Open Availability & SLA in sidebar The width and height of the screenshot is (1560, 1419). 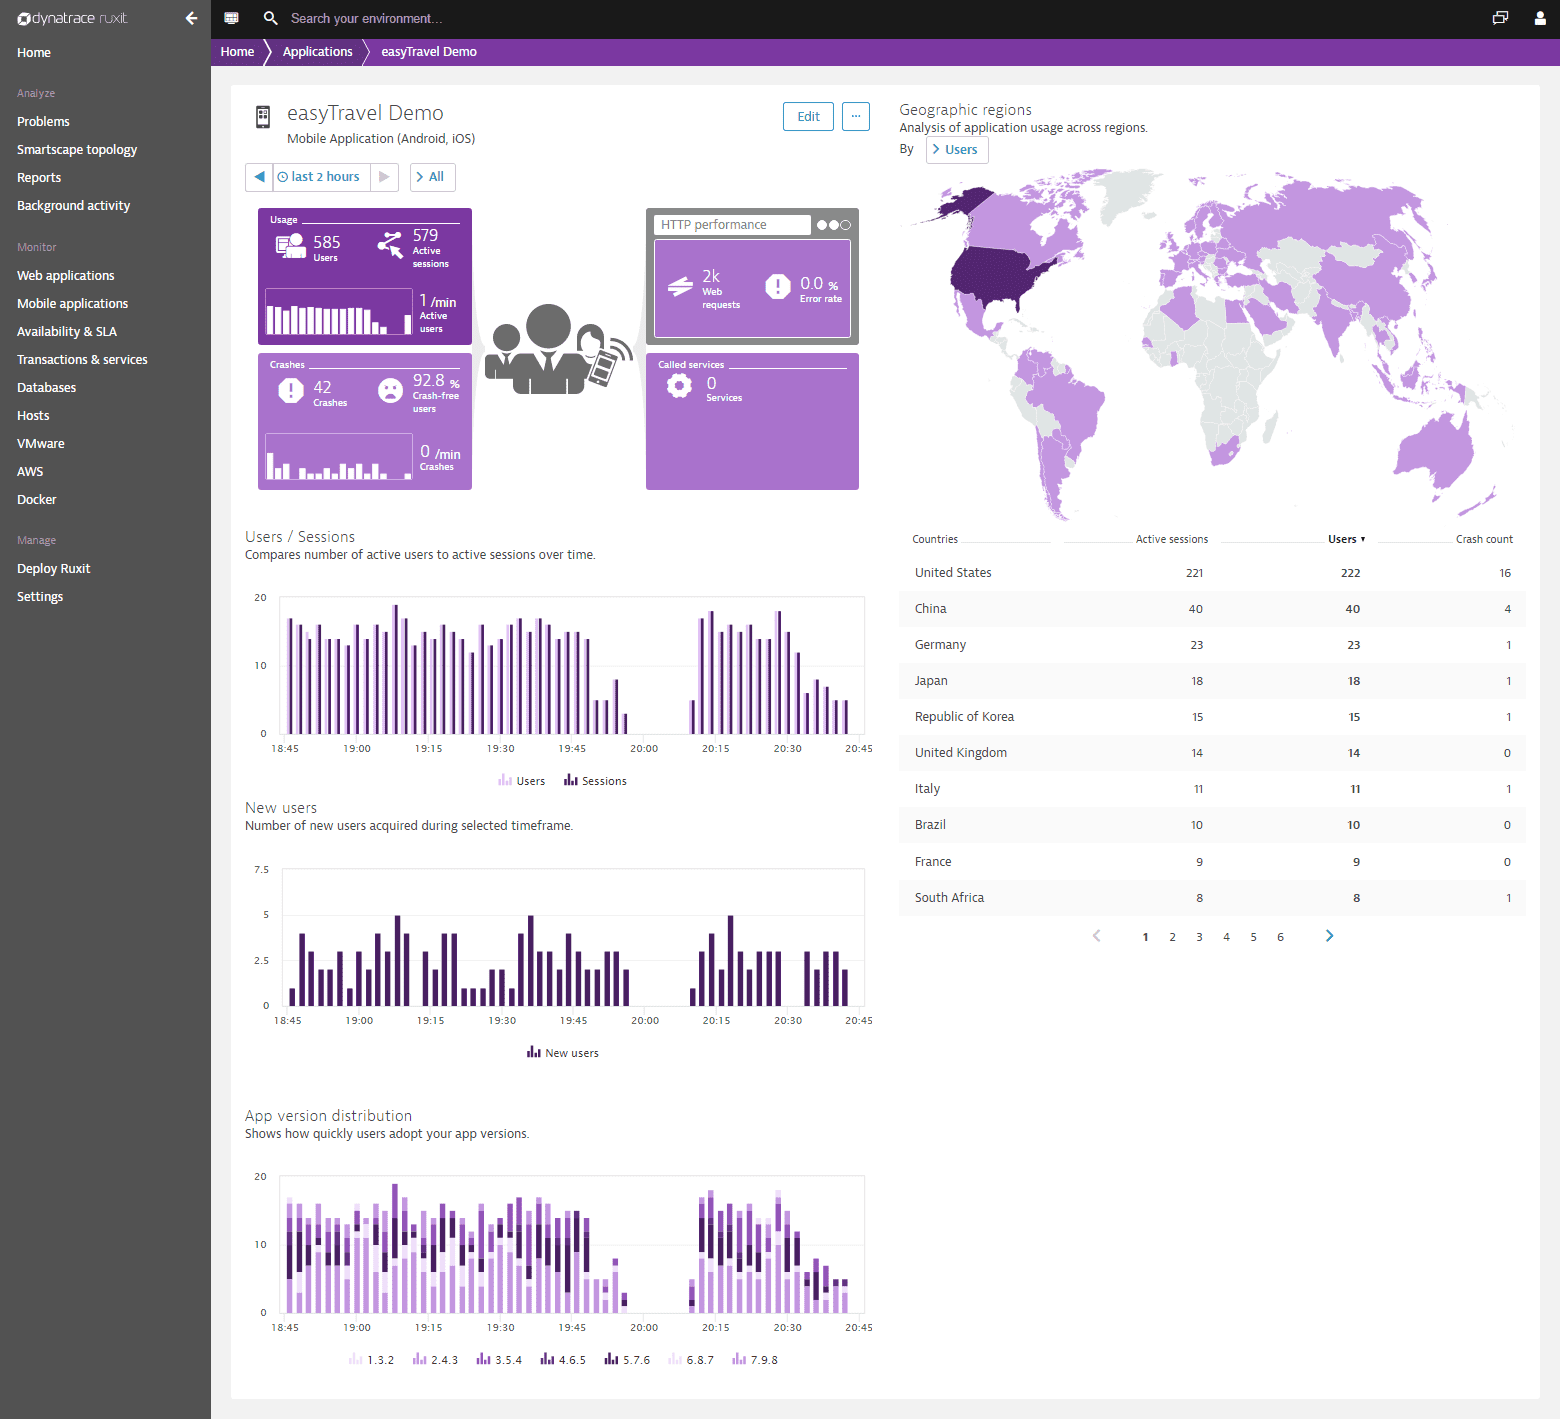coord(66,331)
